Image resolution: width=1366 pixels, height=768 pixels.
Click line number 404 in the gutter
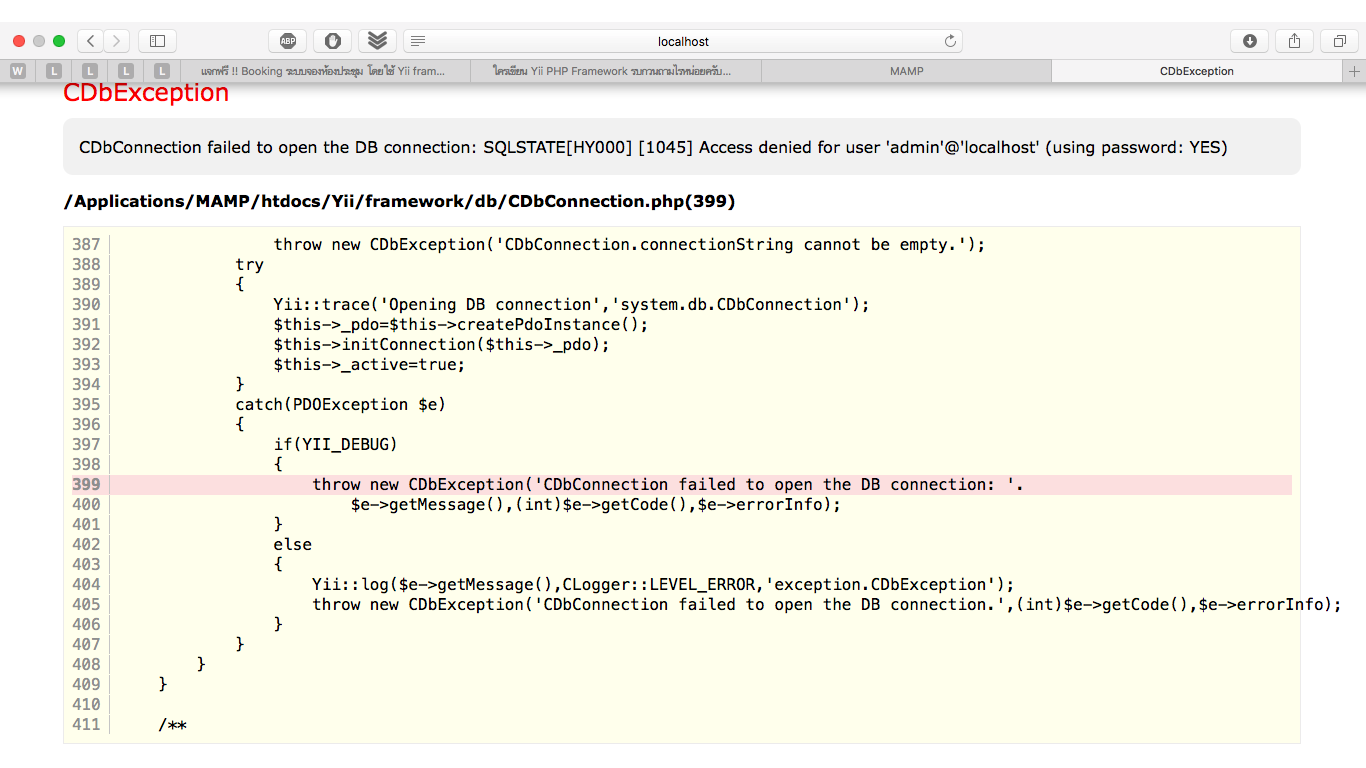pos(86,584)
